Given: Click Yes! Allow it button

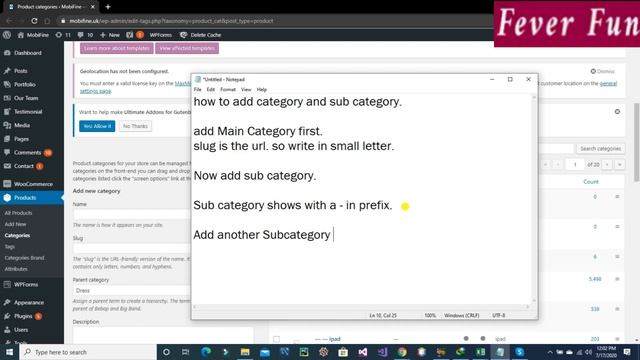Looking at the screenshot, I should coord(97,126).
